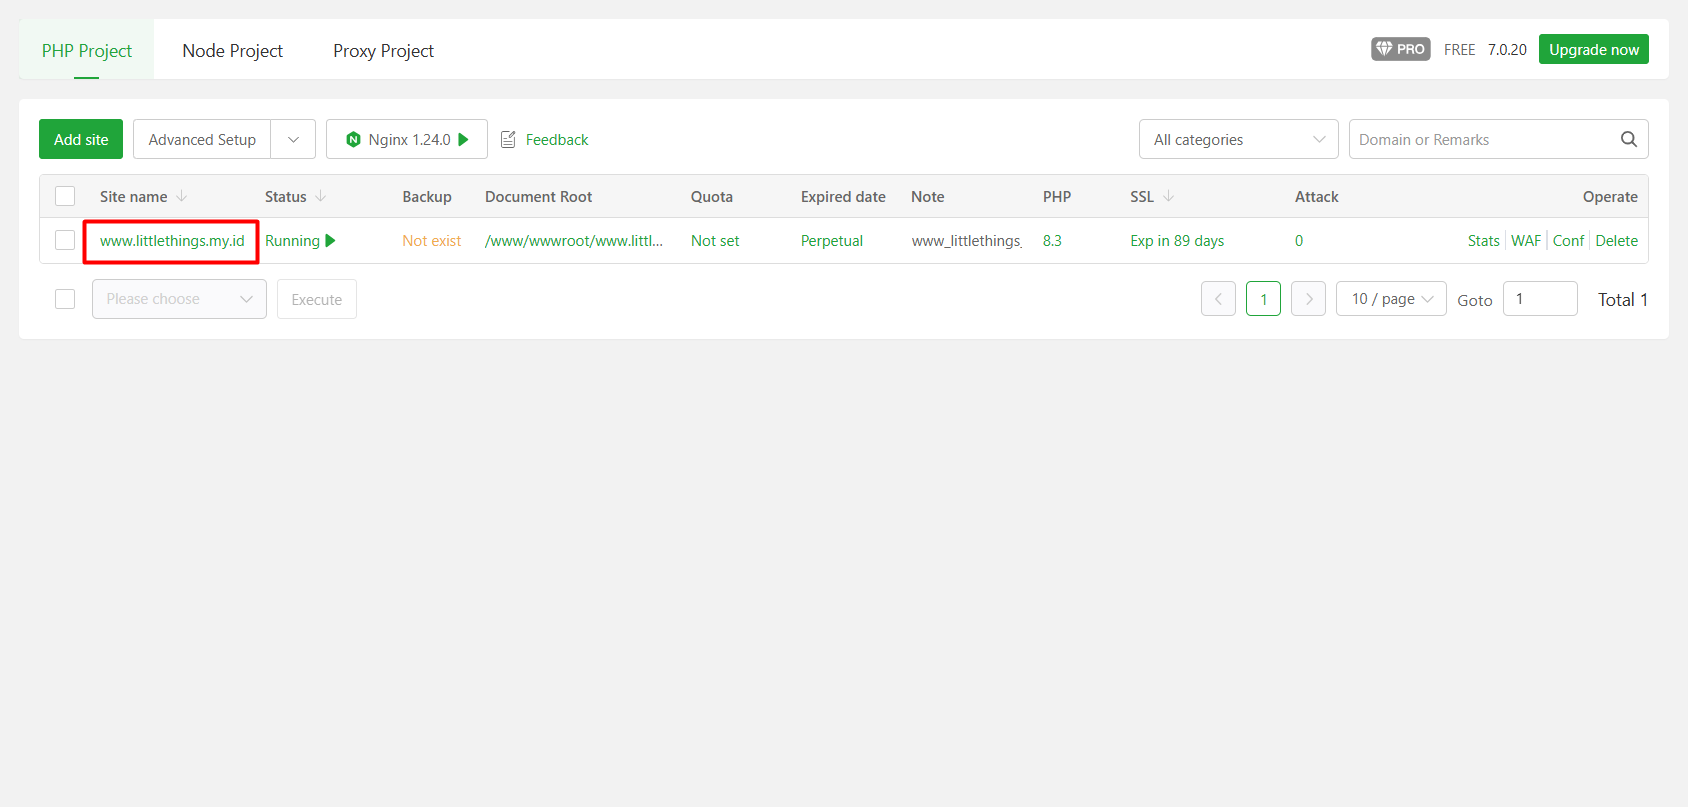Viewport: 1688px width, 807px height.
Task: Tick the select-all header checkbox
Action: pos(65,197)
